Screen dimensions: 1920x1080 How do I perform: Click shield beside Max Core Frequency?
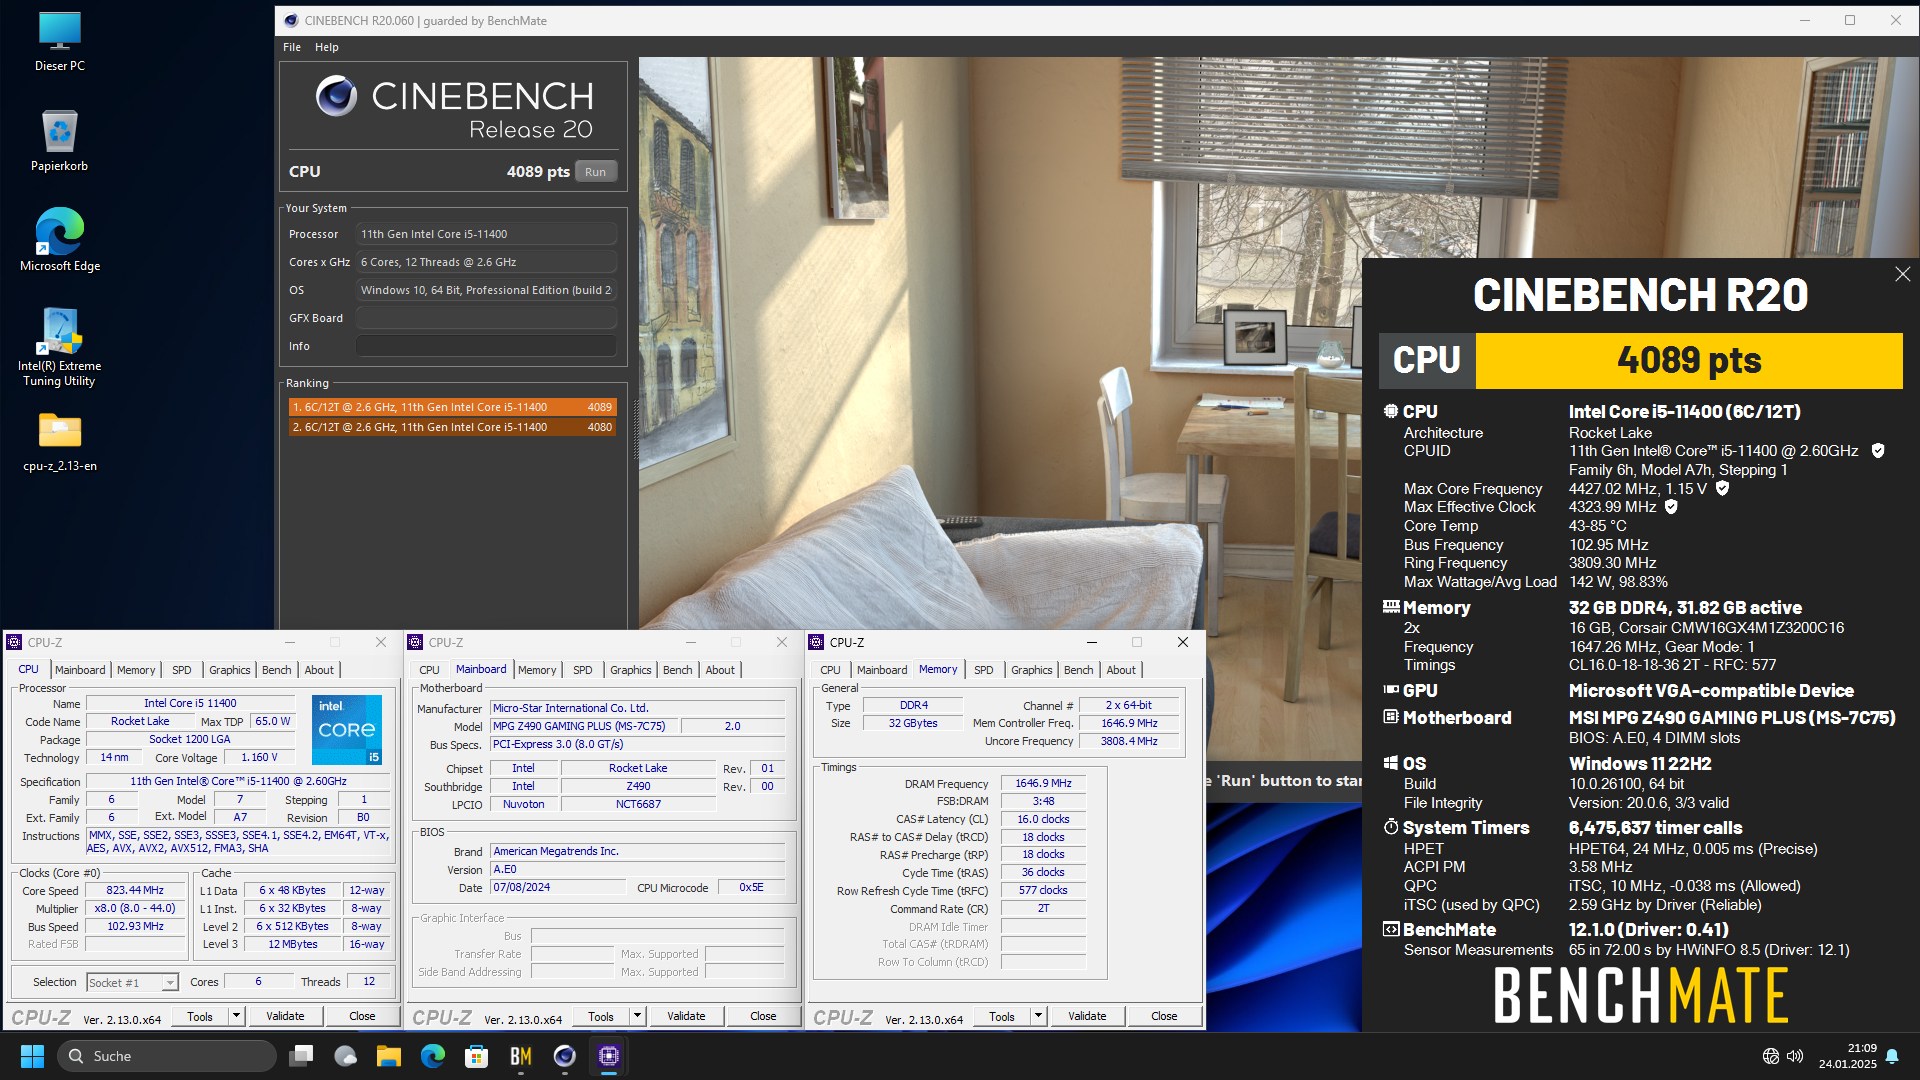click(1722, 489)
